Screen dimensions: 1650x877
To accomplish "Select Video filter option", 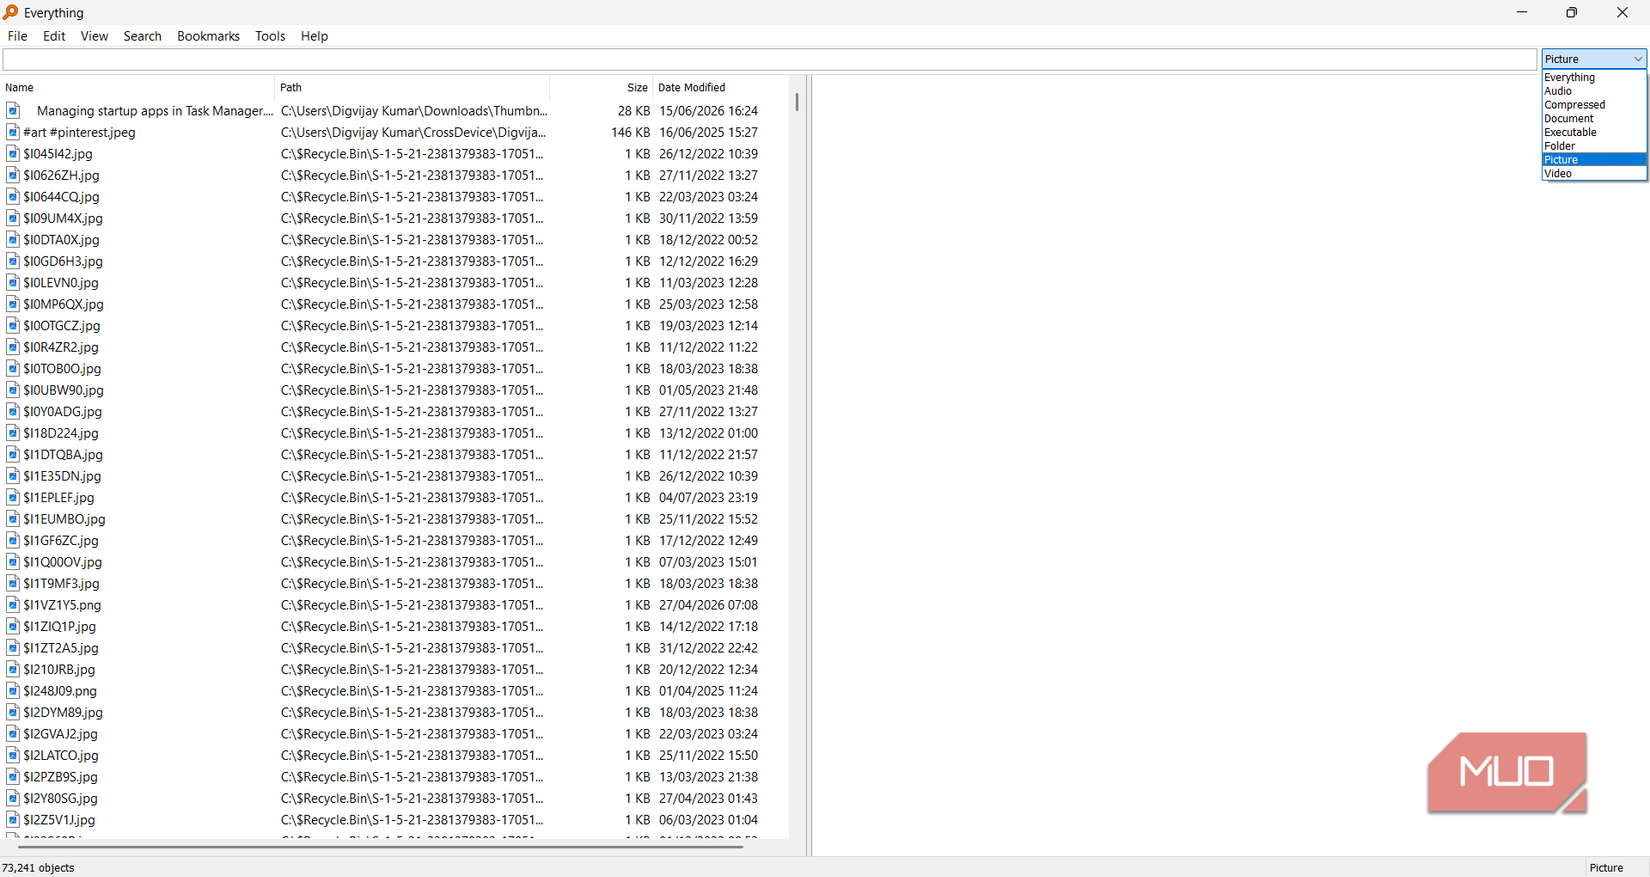I will pos(1594,173).
